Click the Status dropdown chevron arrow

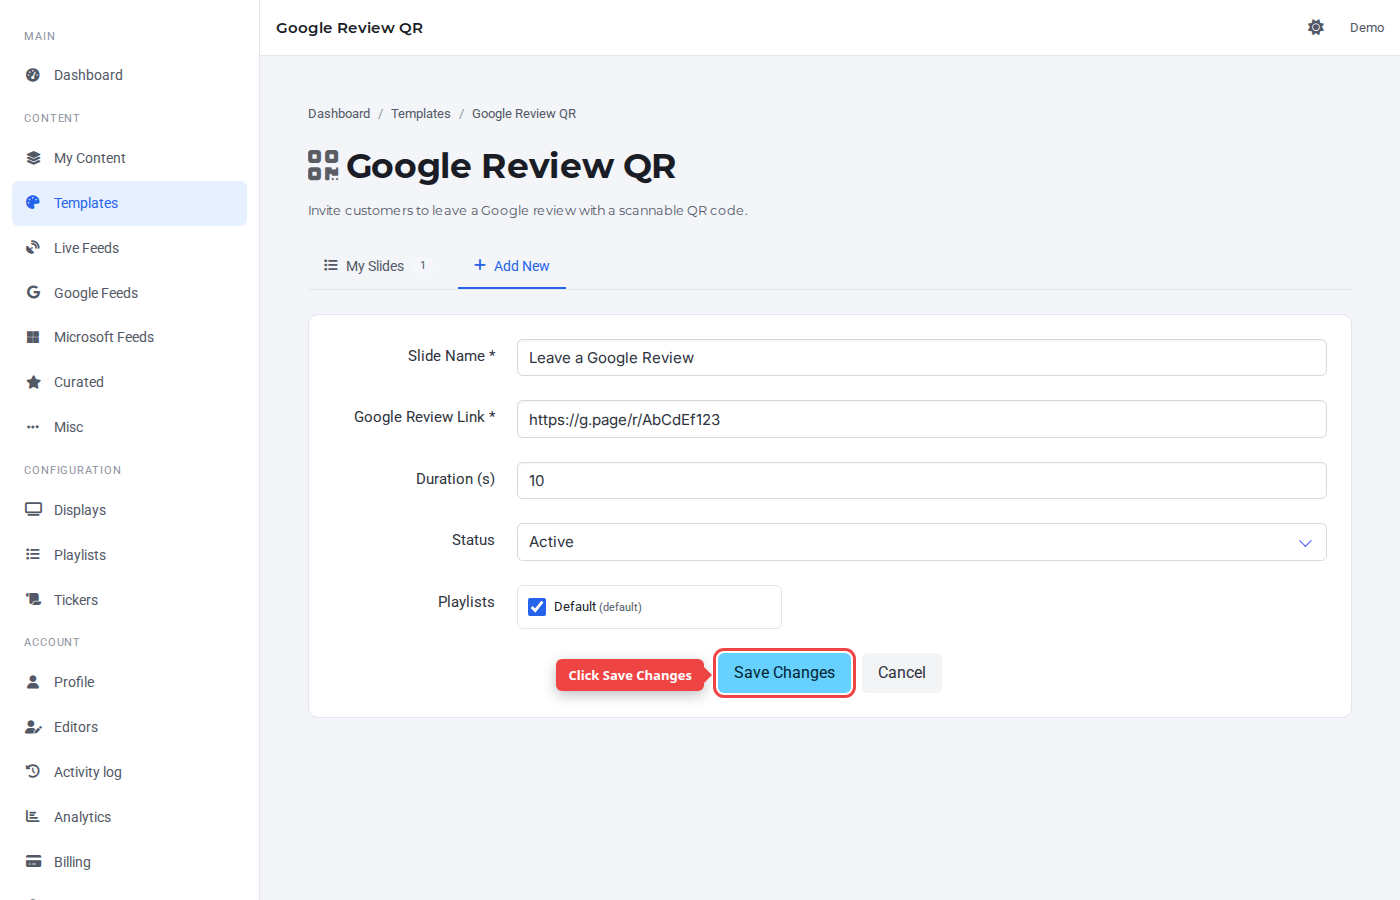point(1305,543)
